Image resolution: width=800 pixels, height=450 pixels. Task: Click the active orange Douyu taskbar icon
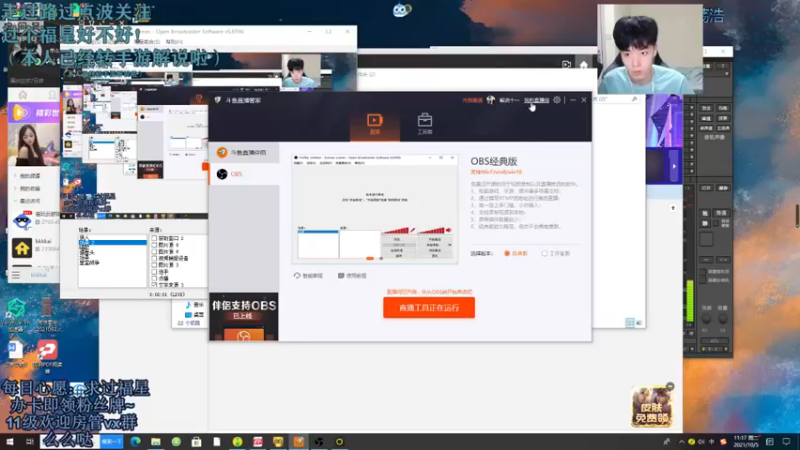pos(298,442)
